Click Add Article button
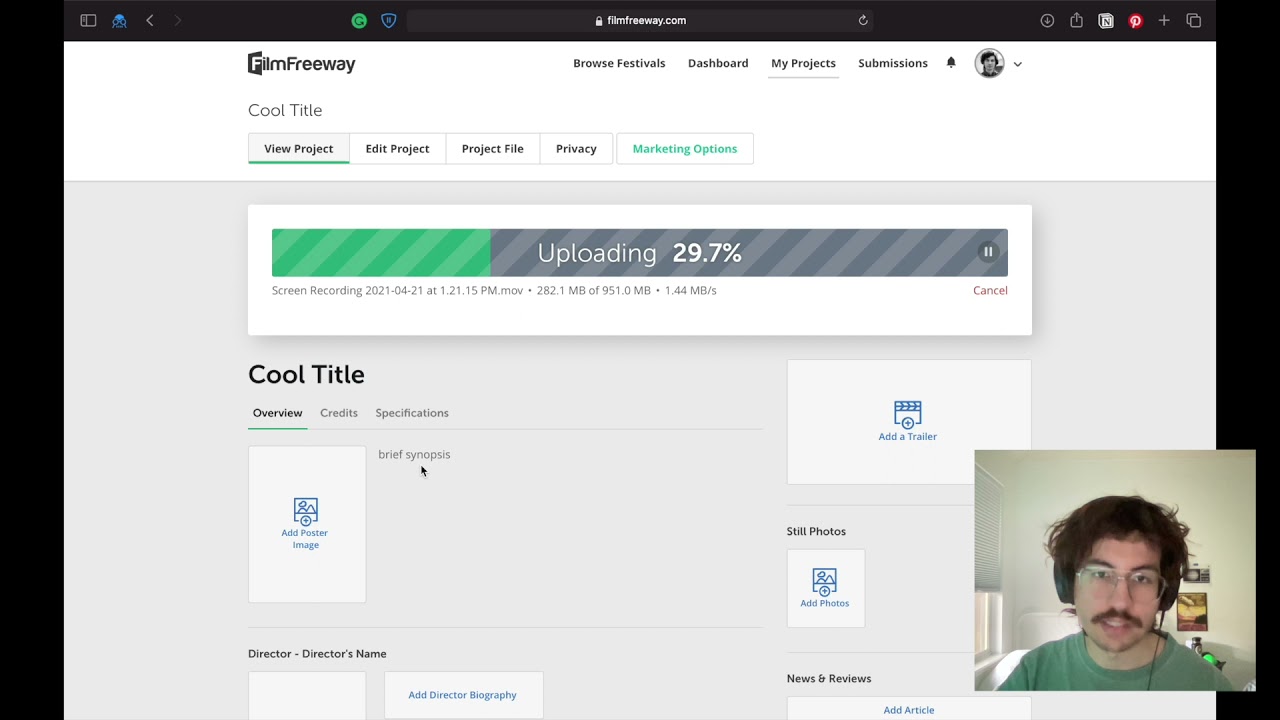The image size is (1280, 720). (x=909, y=709)
